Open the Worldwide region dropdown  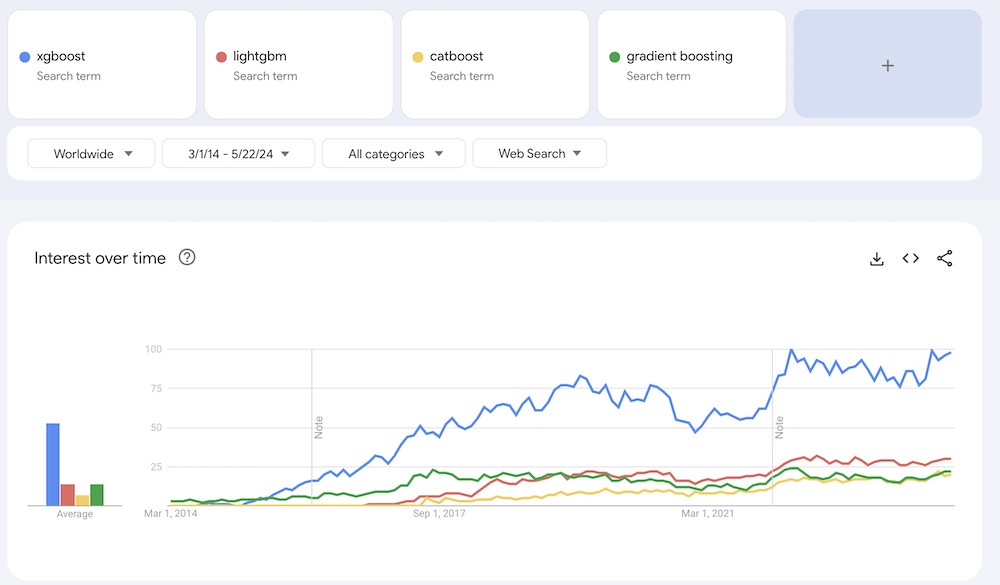click(x=91, y=153)
